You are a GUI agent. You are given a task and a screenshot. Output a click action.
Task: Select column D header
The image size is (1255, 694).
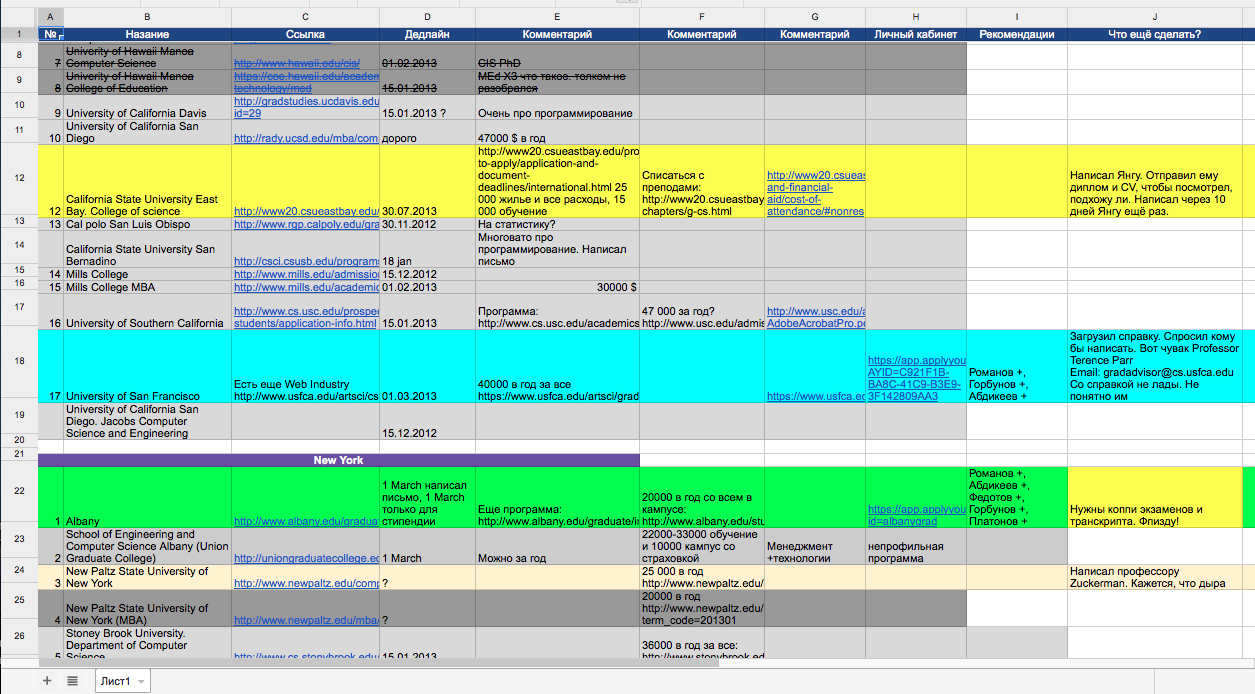click(427, 17)
